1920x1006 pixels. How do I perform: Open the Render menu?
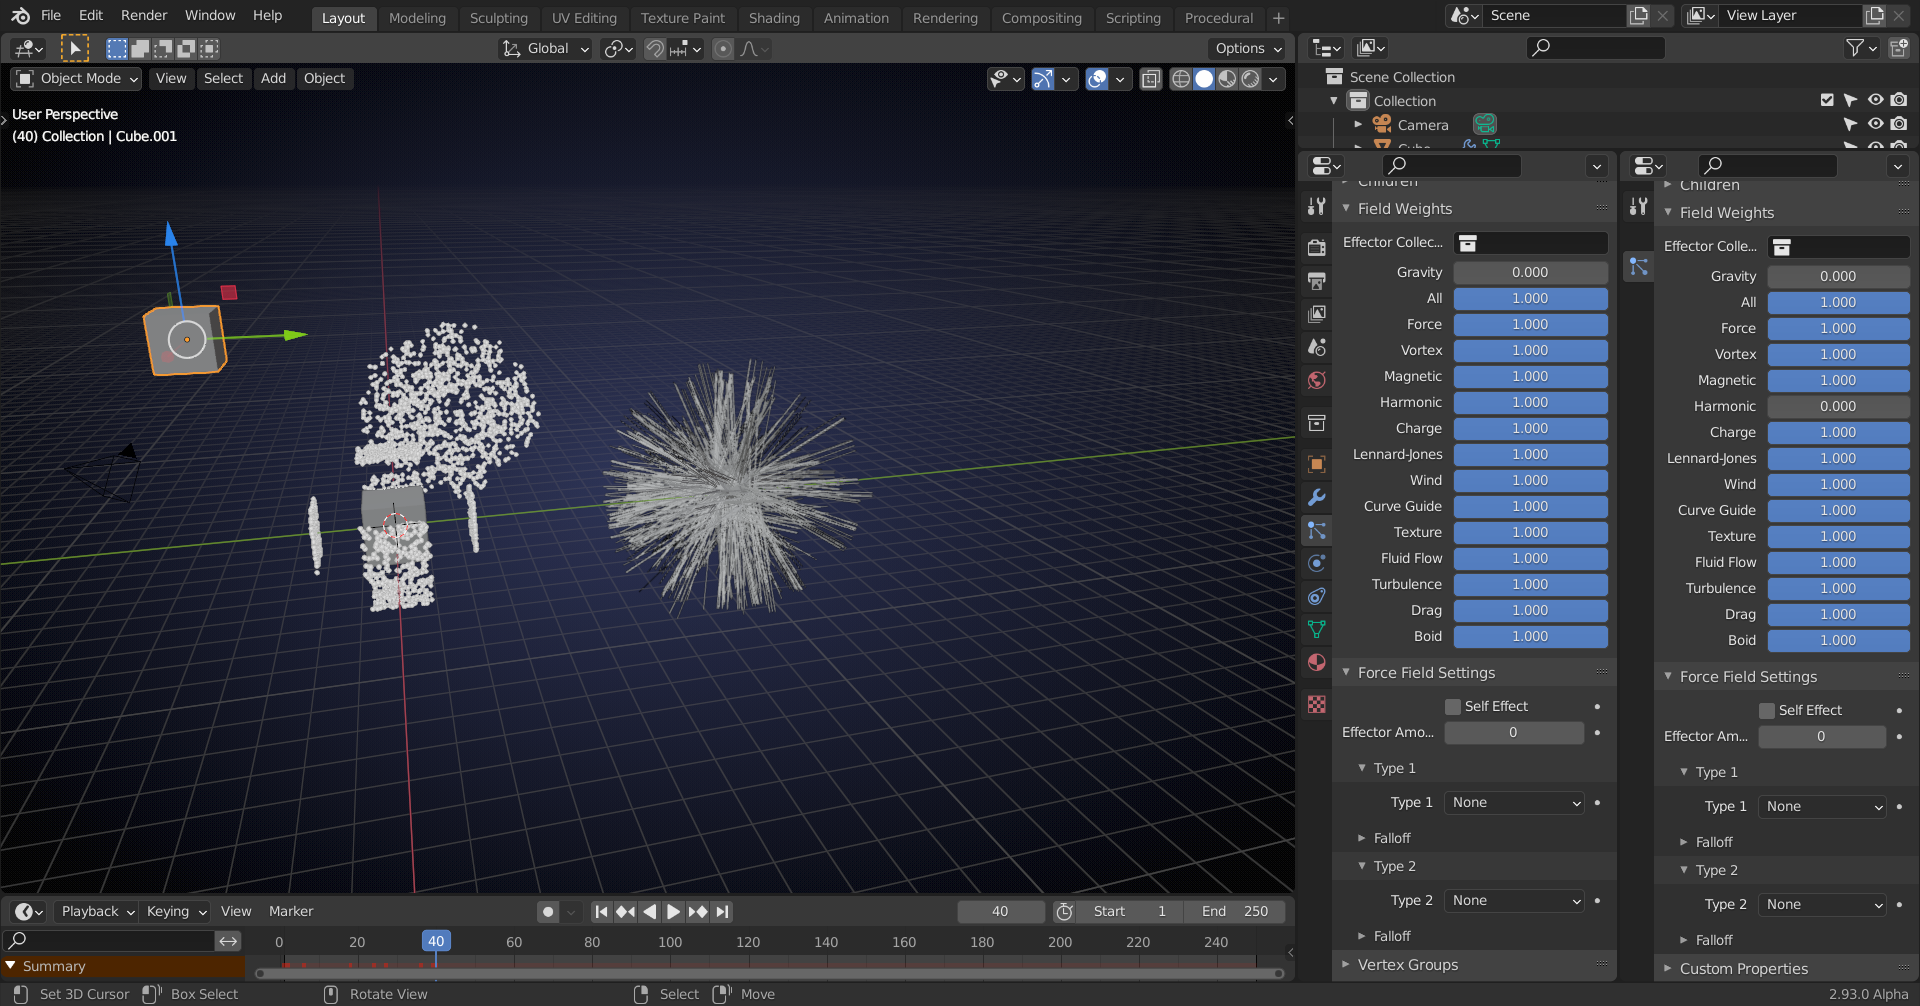(144, 16)
